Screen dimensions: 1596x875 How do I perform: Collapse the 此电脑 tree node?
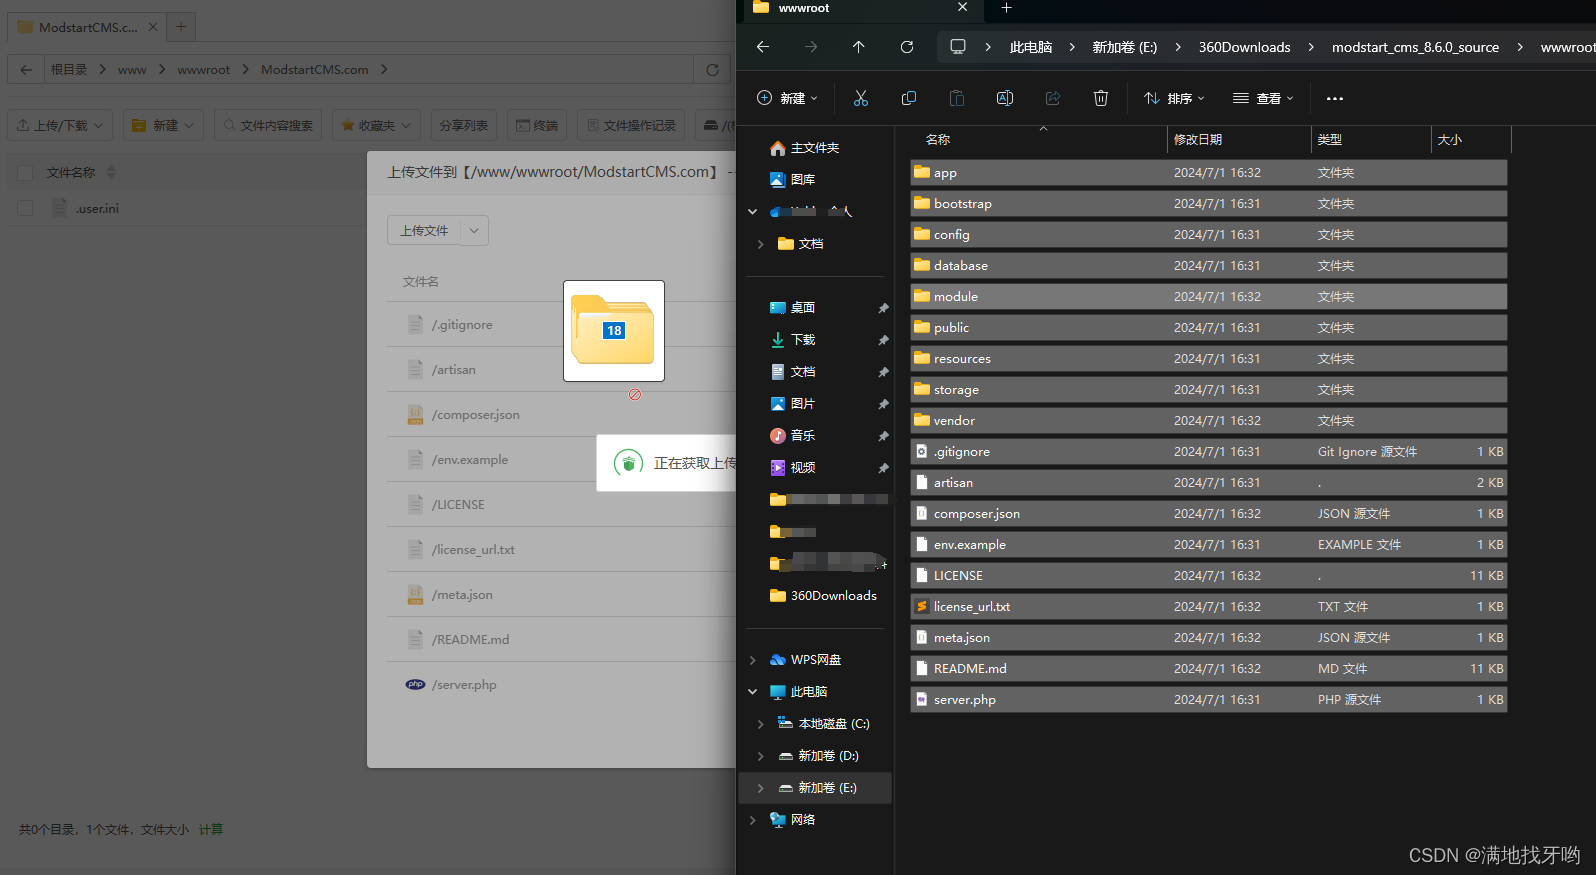pyautogui.click(x=753, y=692)
